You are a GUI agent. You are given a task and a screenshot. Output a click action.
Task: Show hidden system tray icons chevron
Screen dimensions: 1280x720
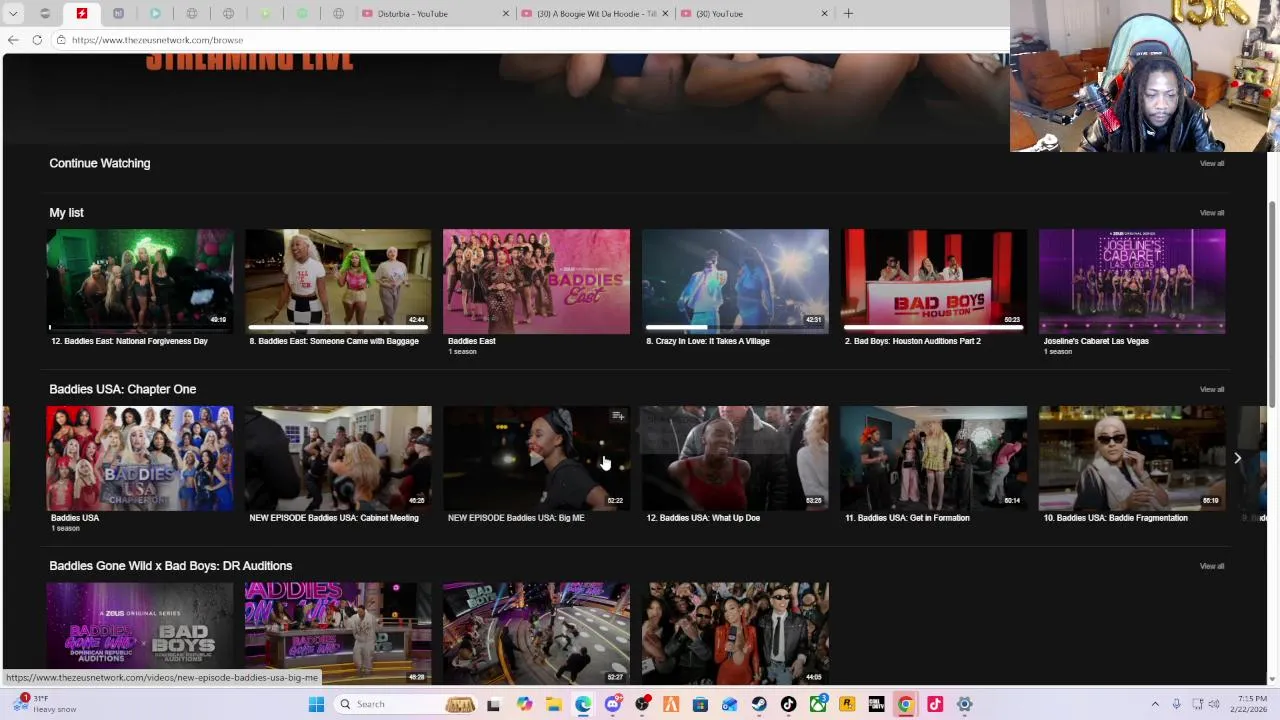point(1155,704)
